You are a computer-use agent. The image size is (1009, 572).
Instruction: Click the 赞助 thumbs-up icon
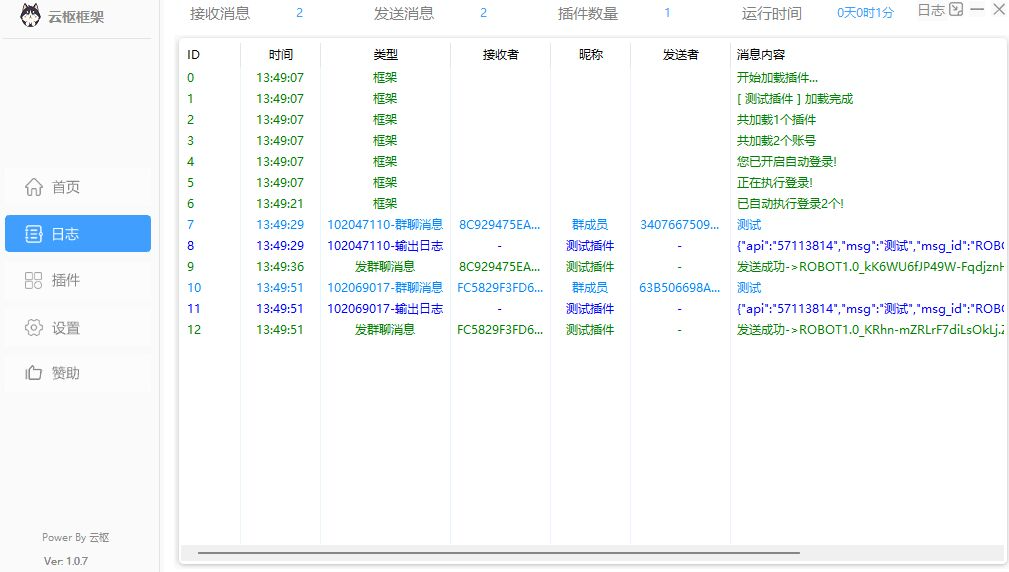(34, 373)
